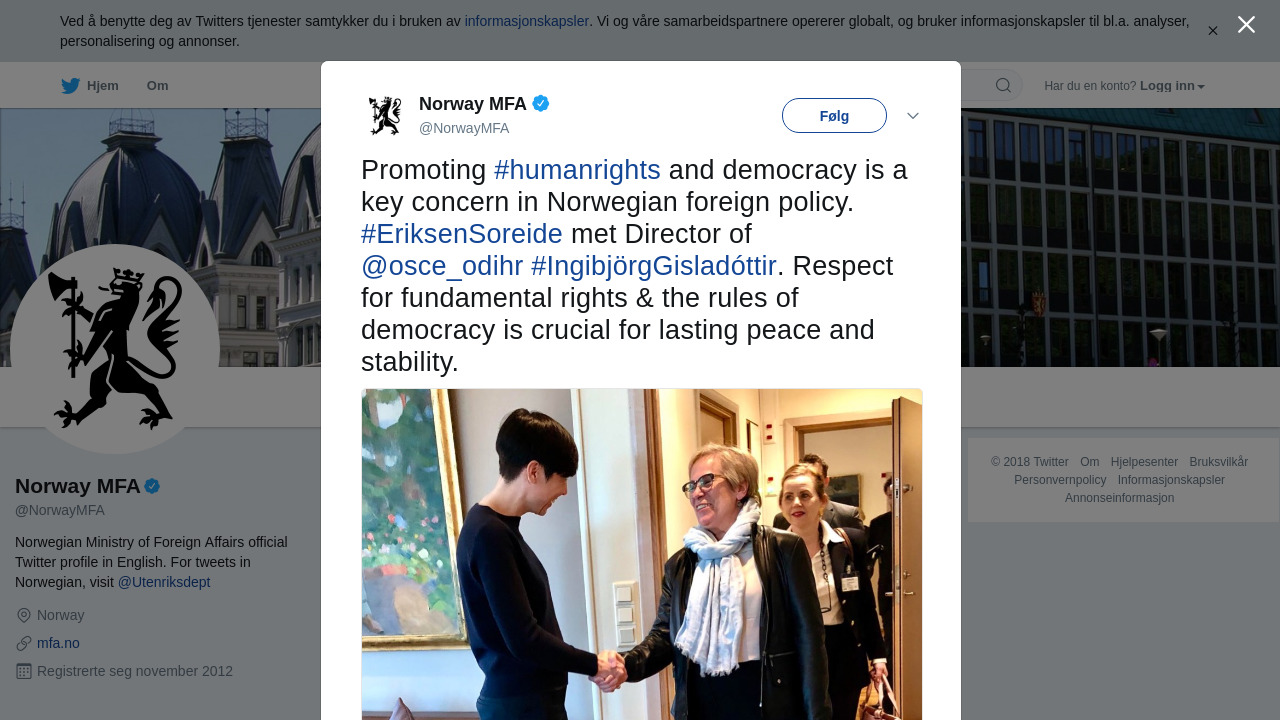1280x720 pixels.
Task: Open the mfa.no website link
Action: (x=58, y=643)
